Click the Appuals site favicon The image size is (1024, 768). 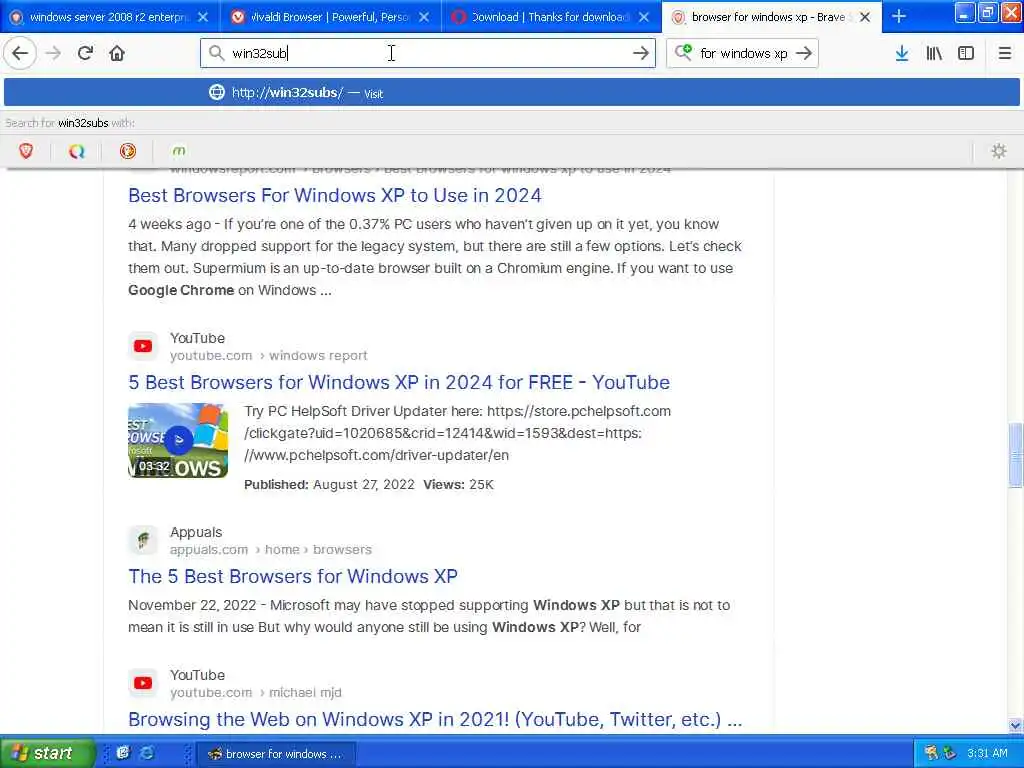point(143,540)
